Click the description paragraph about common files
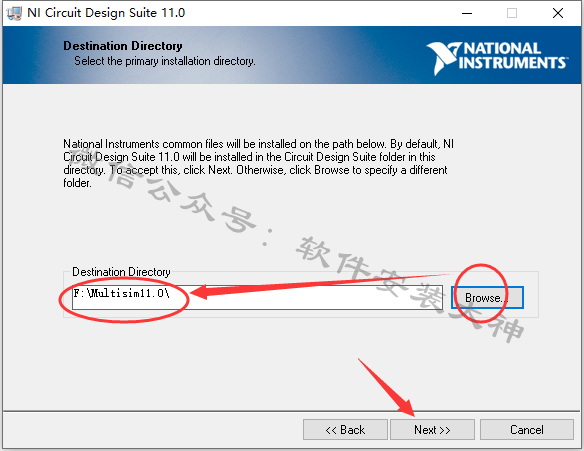584x451 pixels. pyautogui.click(x=258, y=163)
